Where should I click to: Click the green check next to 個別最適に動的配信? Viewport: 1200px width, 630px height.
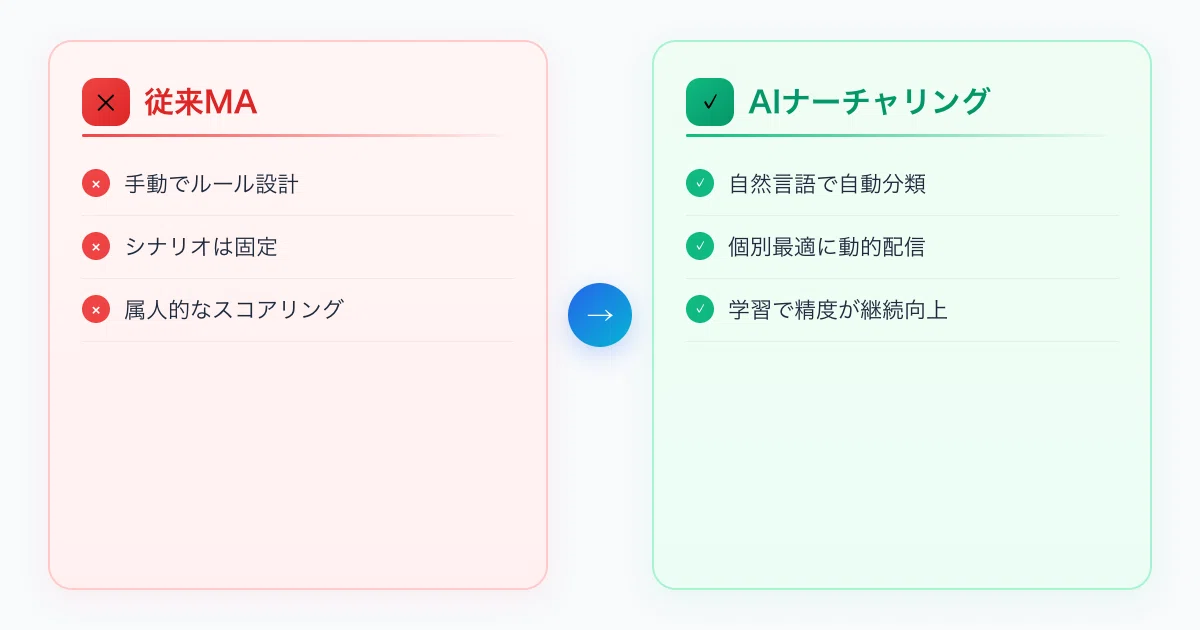pos(700,246)
